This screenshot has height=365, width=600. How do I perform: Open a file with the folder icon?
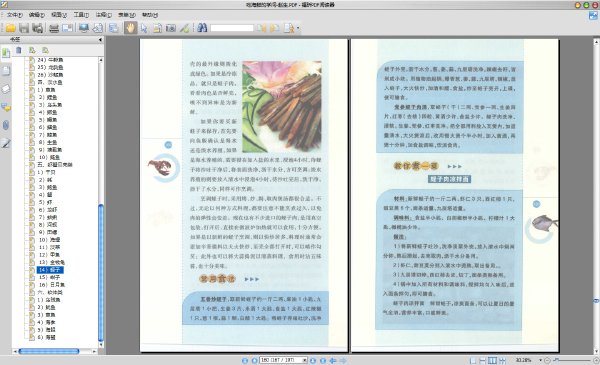[10, 28]
